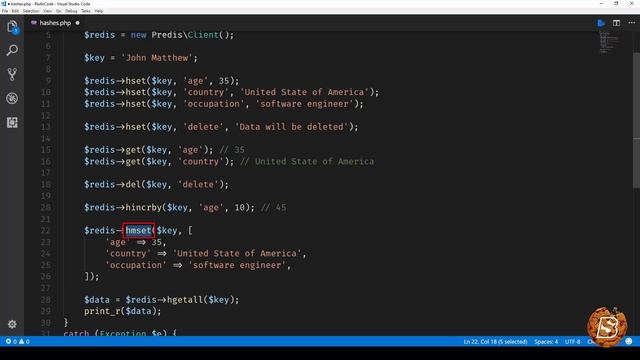Open the Help menu
This screenshot has height=360, width=640.
pos(99,11)
